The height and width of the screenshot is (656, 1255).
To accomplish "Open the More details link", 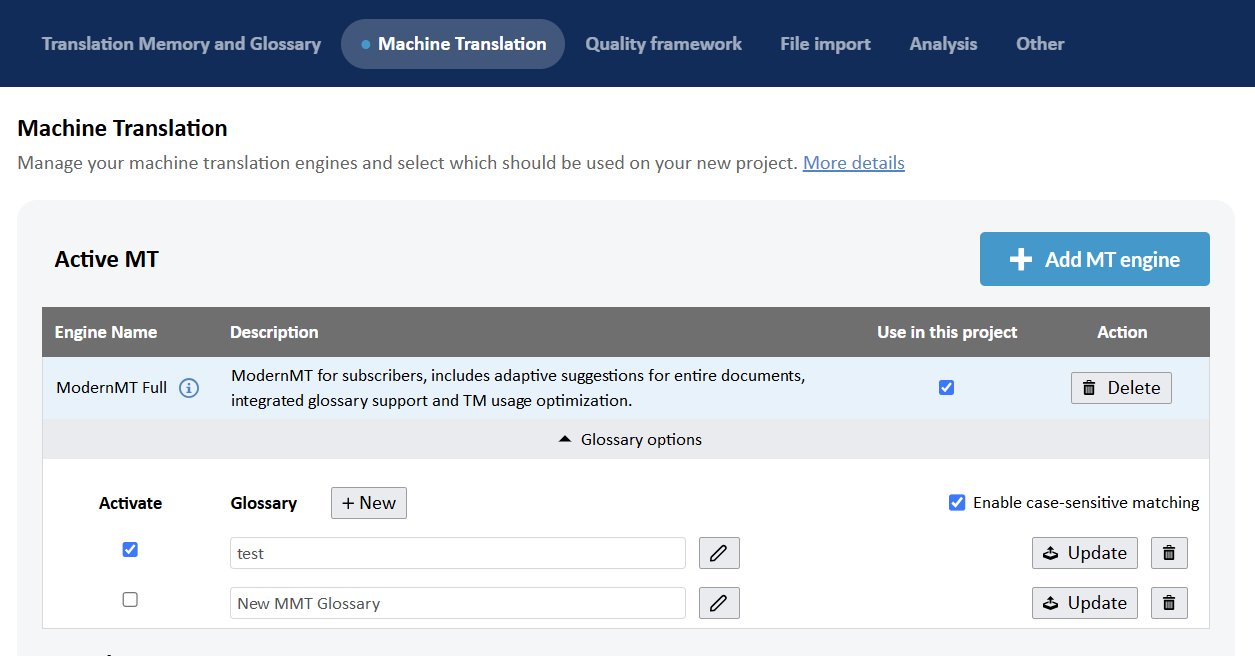I will [x=853, y=163].
